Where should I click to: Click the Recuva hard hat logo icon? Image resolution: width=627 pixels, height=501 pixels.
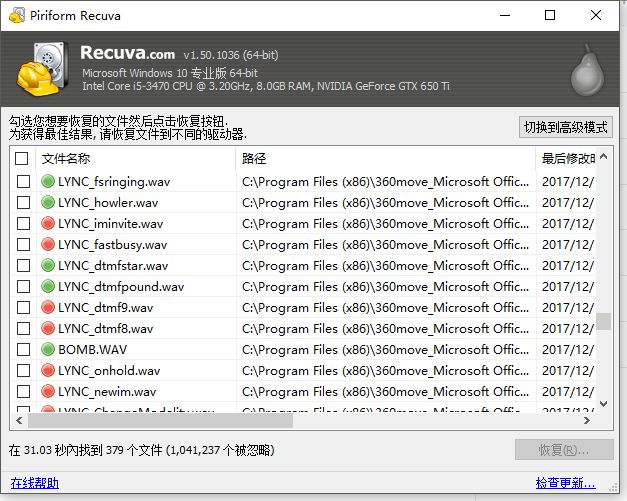42,68
